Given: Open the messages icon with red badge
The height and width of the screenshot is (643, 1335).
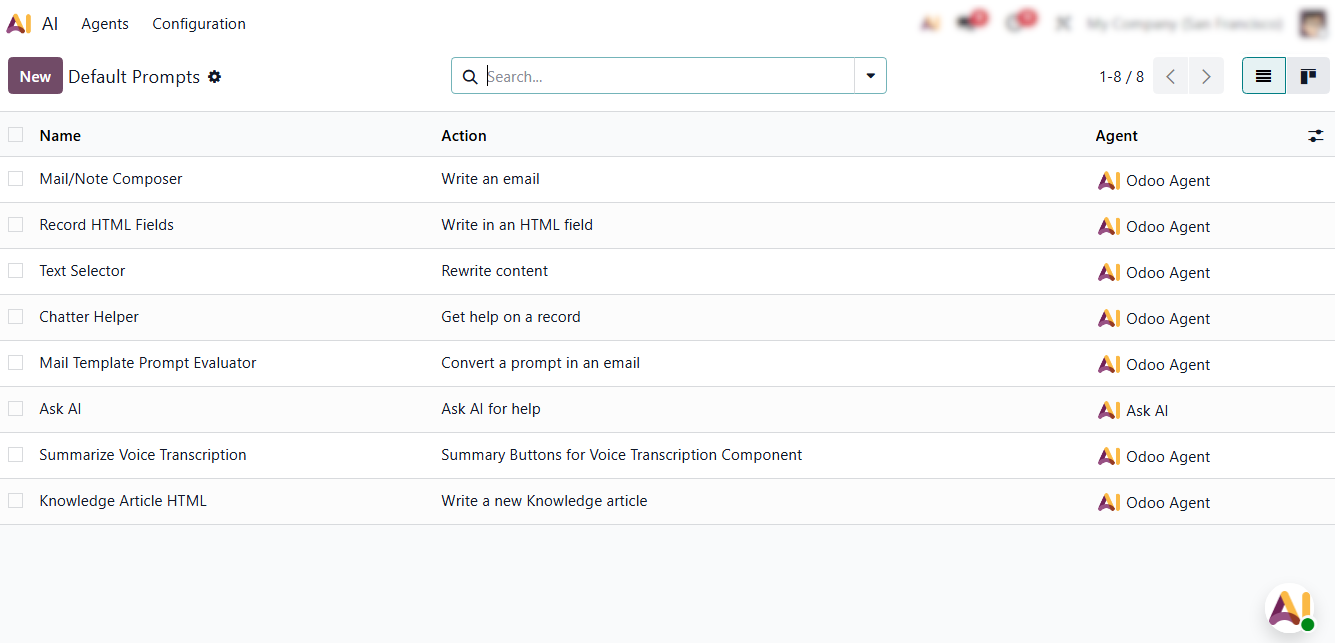Looking at the screenshot, I should tap(969, 24).
